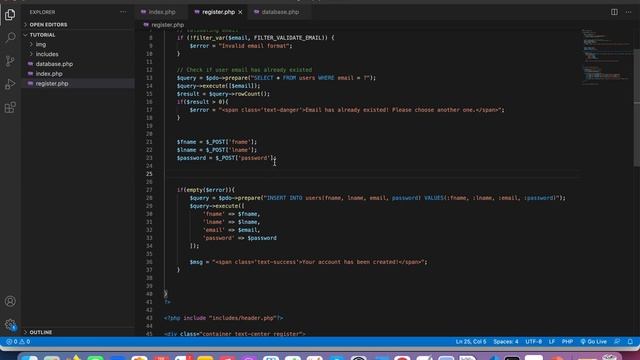The image size is (640, 360).
Task: Open the Source Control view
Action: (10, 61)
